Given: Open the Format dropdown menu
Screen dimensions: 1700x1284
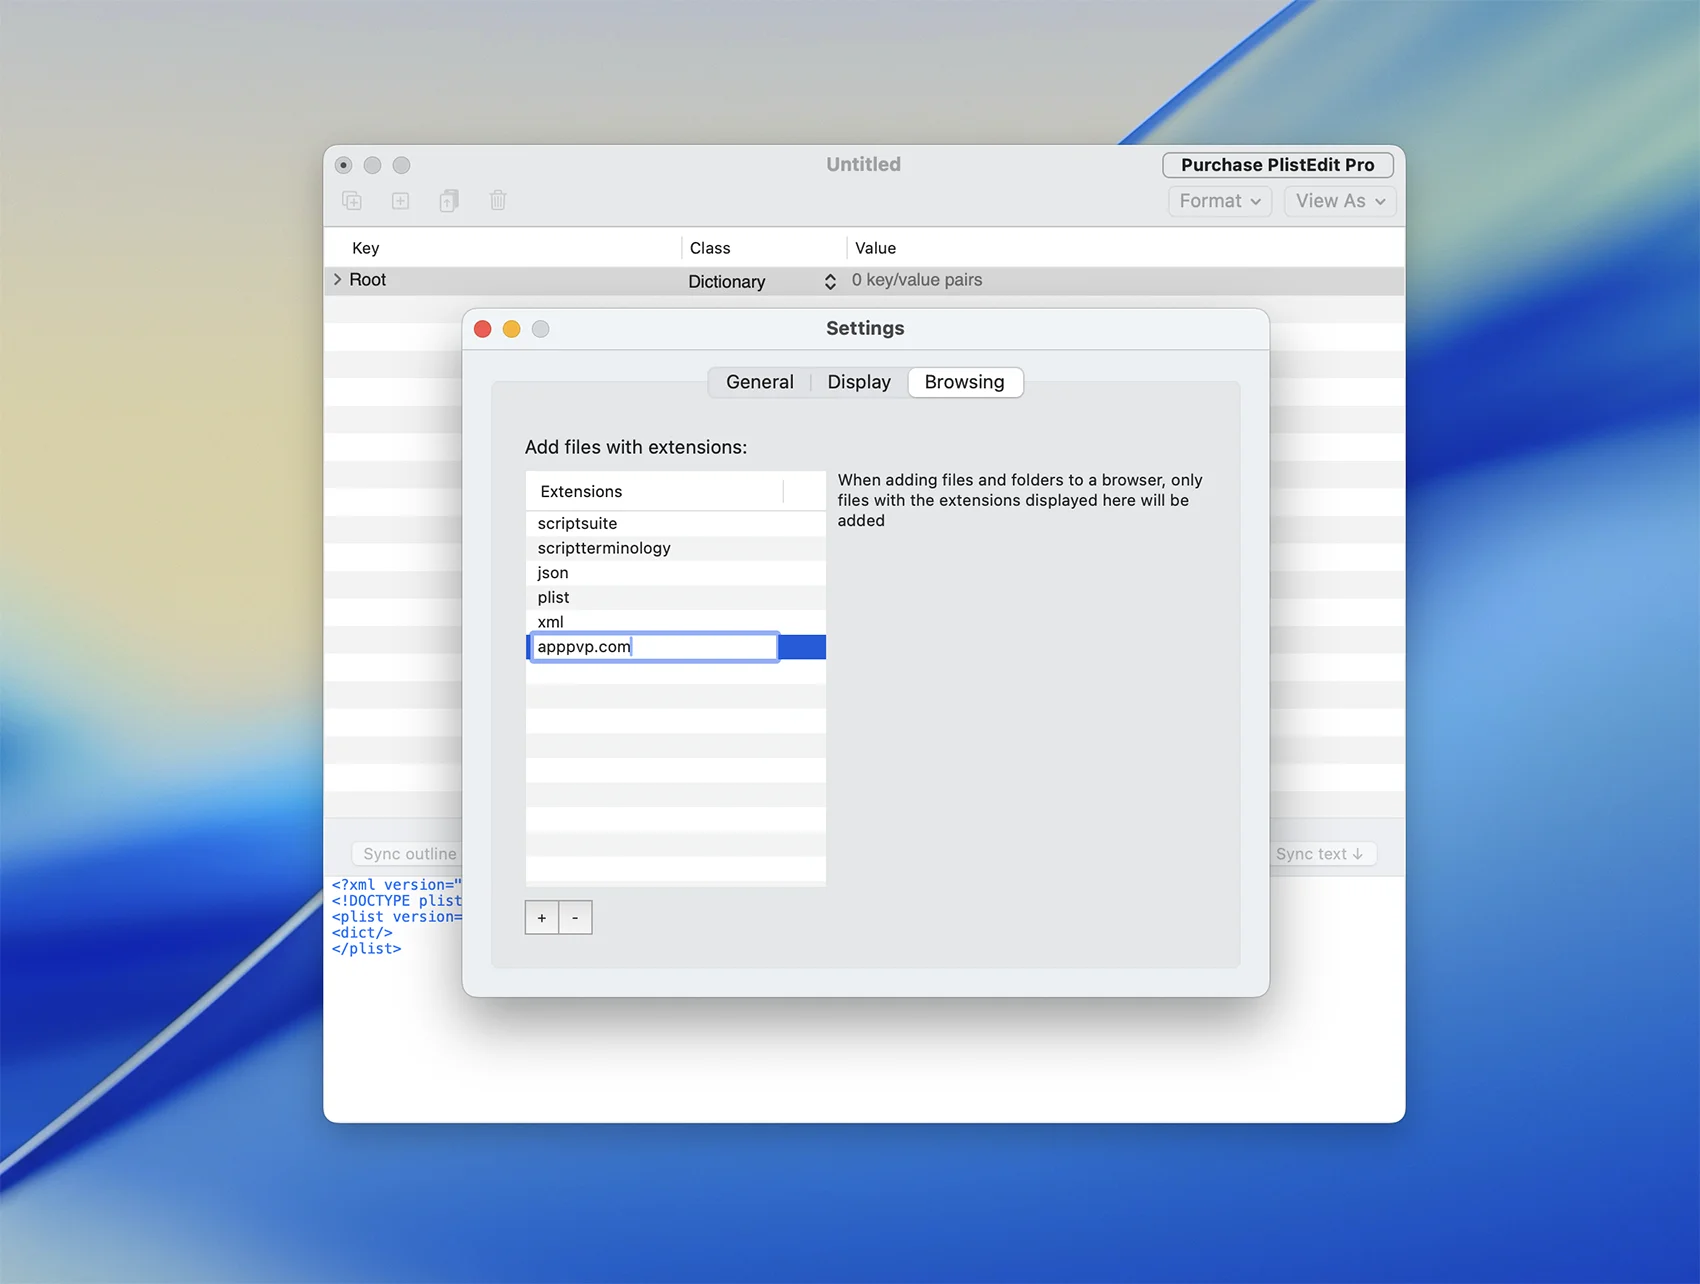Looking at the screenshot, I should pos(1219,201).
